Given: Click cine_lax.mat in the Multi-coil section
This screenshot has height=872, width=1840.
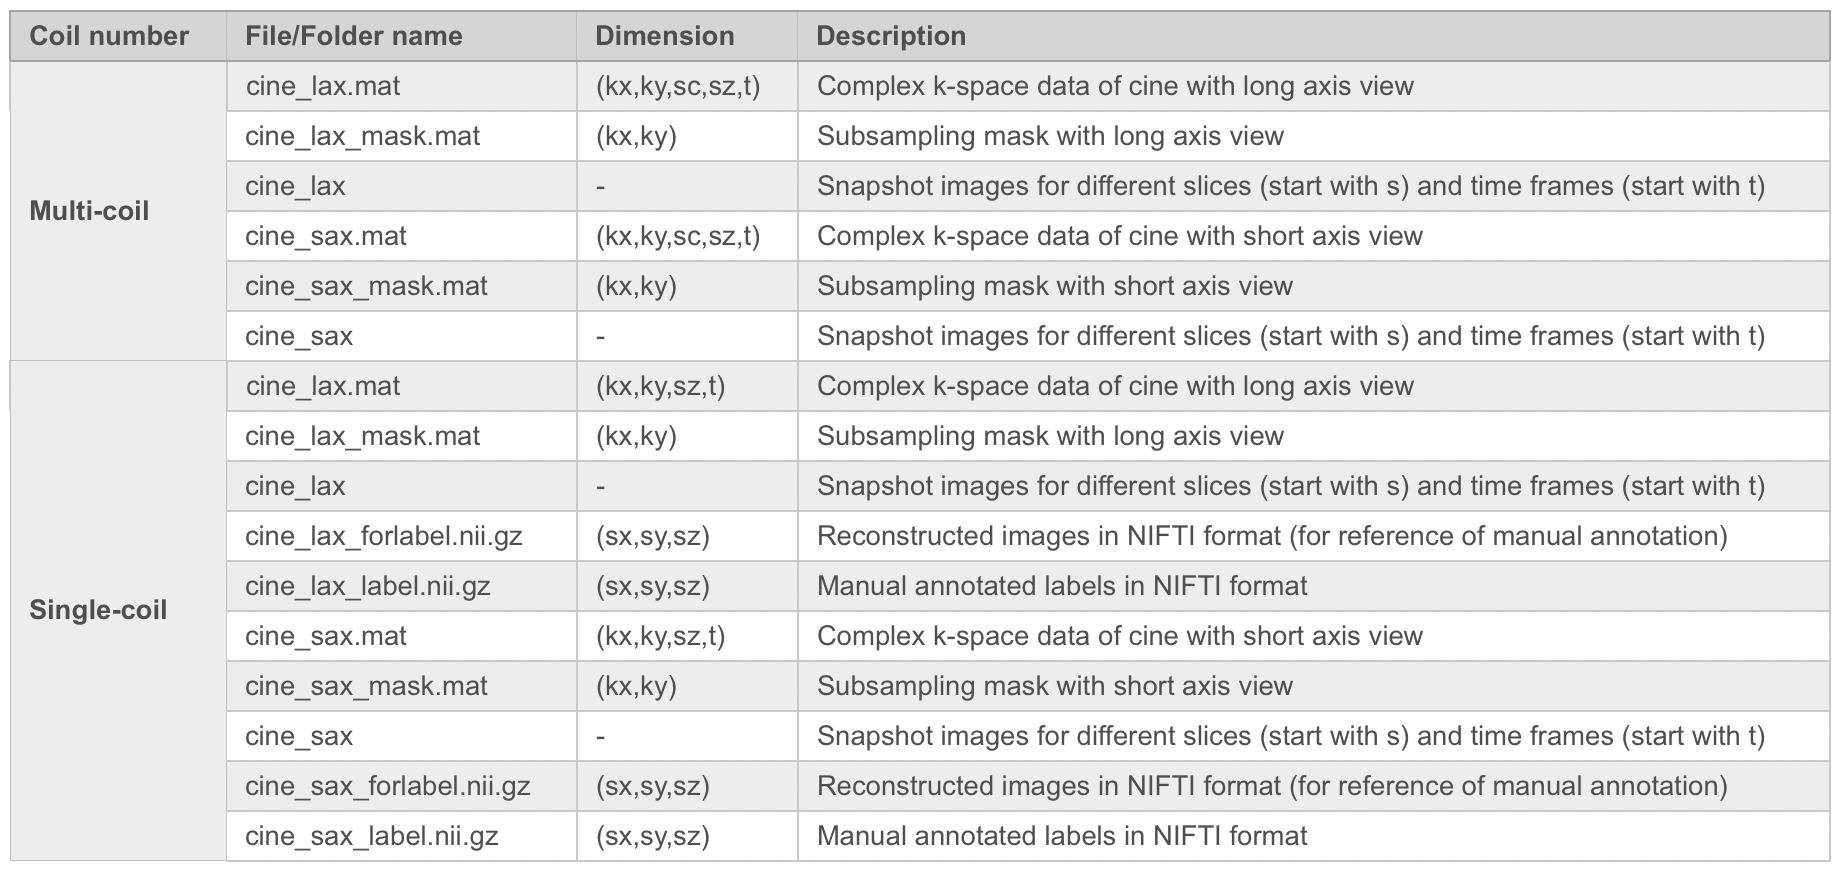Looking at the screenshot, I should tap(323, 86).
